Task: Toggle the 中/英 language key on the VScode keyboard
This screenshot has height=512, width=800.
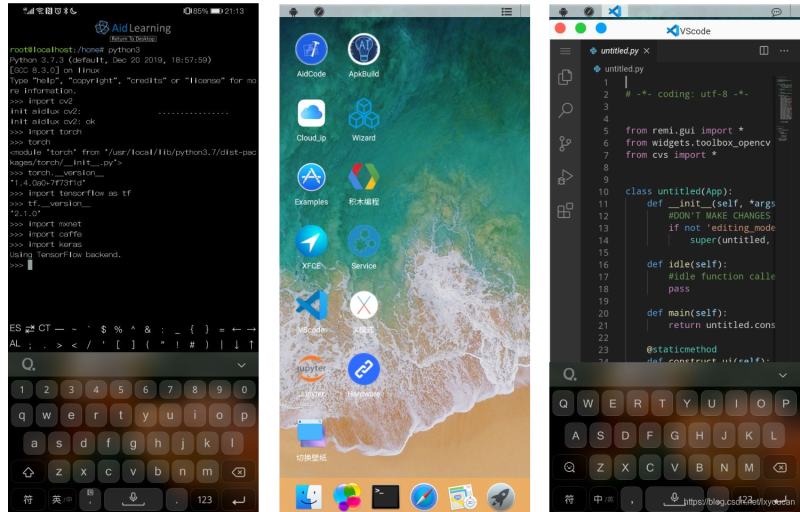Action: [x=603, y=499]
